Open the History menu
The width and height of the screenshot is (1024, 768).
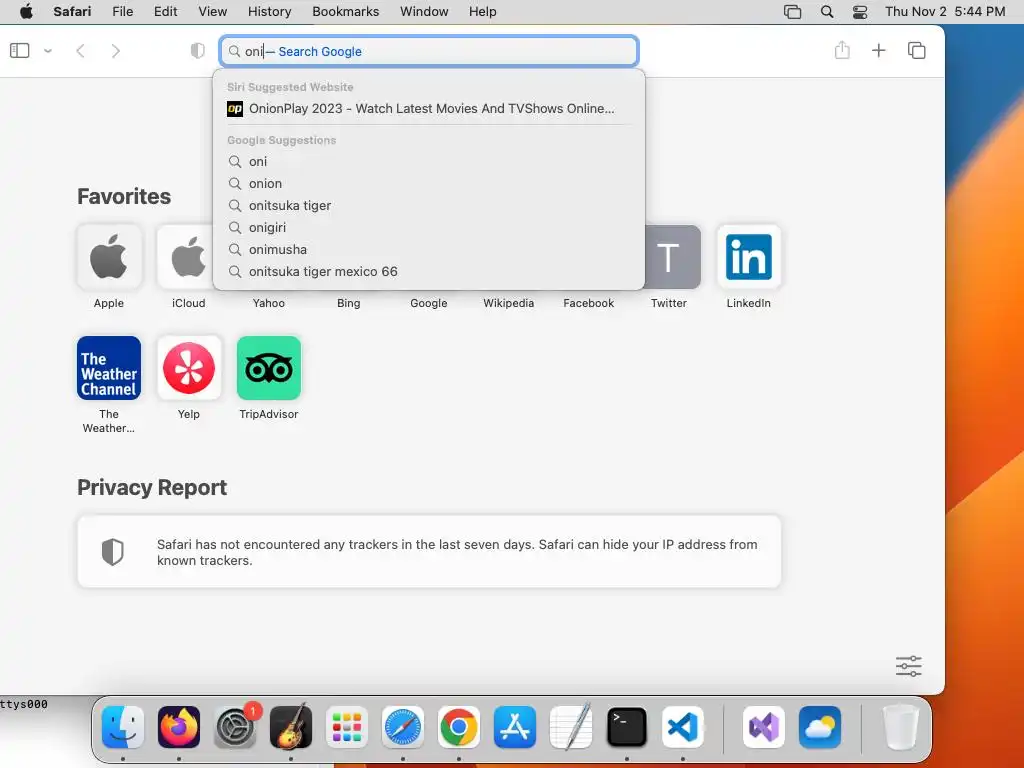coord(269,12)
